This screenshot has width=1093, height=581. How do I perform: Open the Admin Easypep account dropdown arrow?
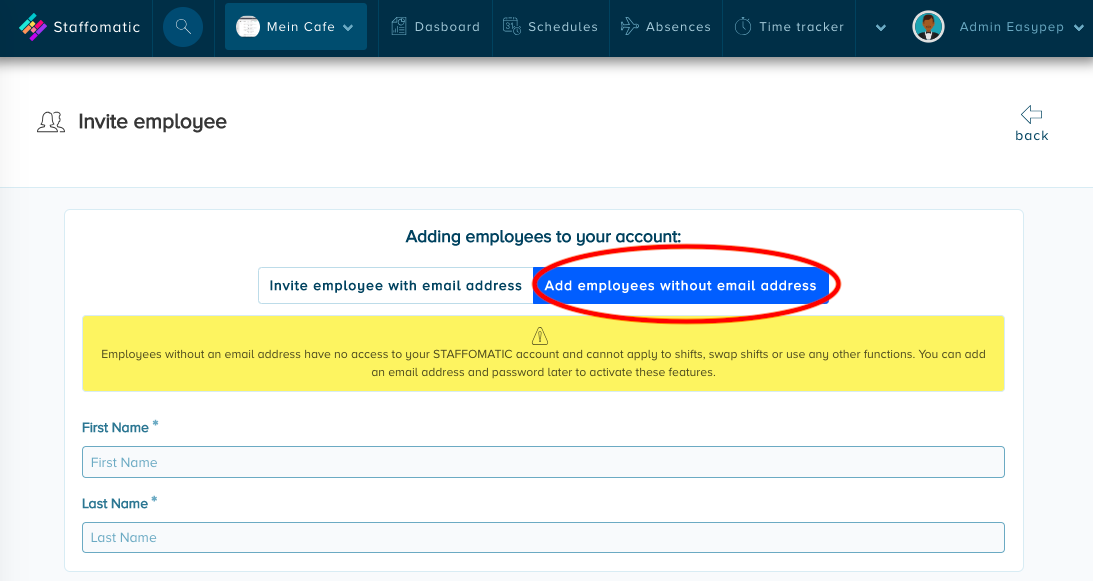click(1078, 28)
